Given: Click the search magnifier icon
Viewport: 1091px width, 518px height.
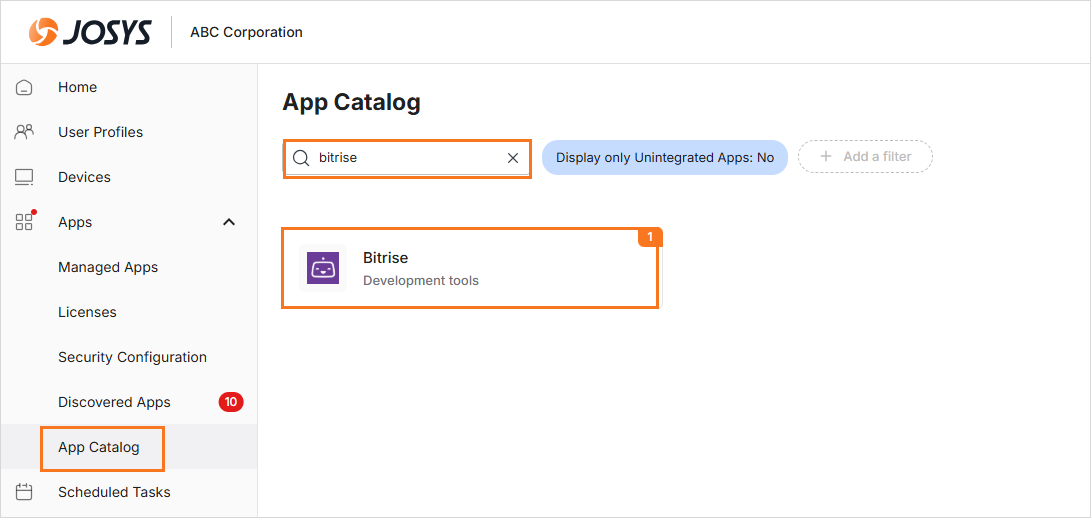Looking at the screenshot, I should pyautogui.click(x=301, y=158).
